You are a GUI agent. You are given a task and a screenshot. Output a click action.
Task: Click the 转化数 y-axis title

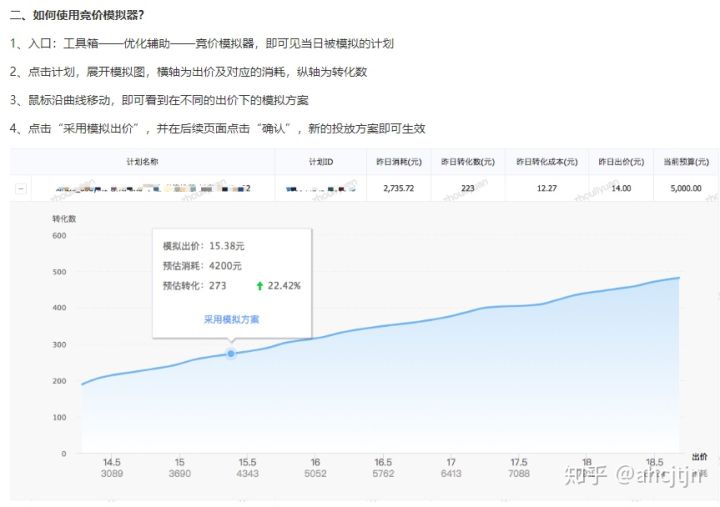[x=64, y=219]
